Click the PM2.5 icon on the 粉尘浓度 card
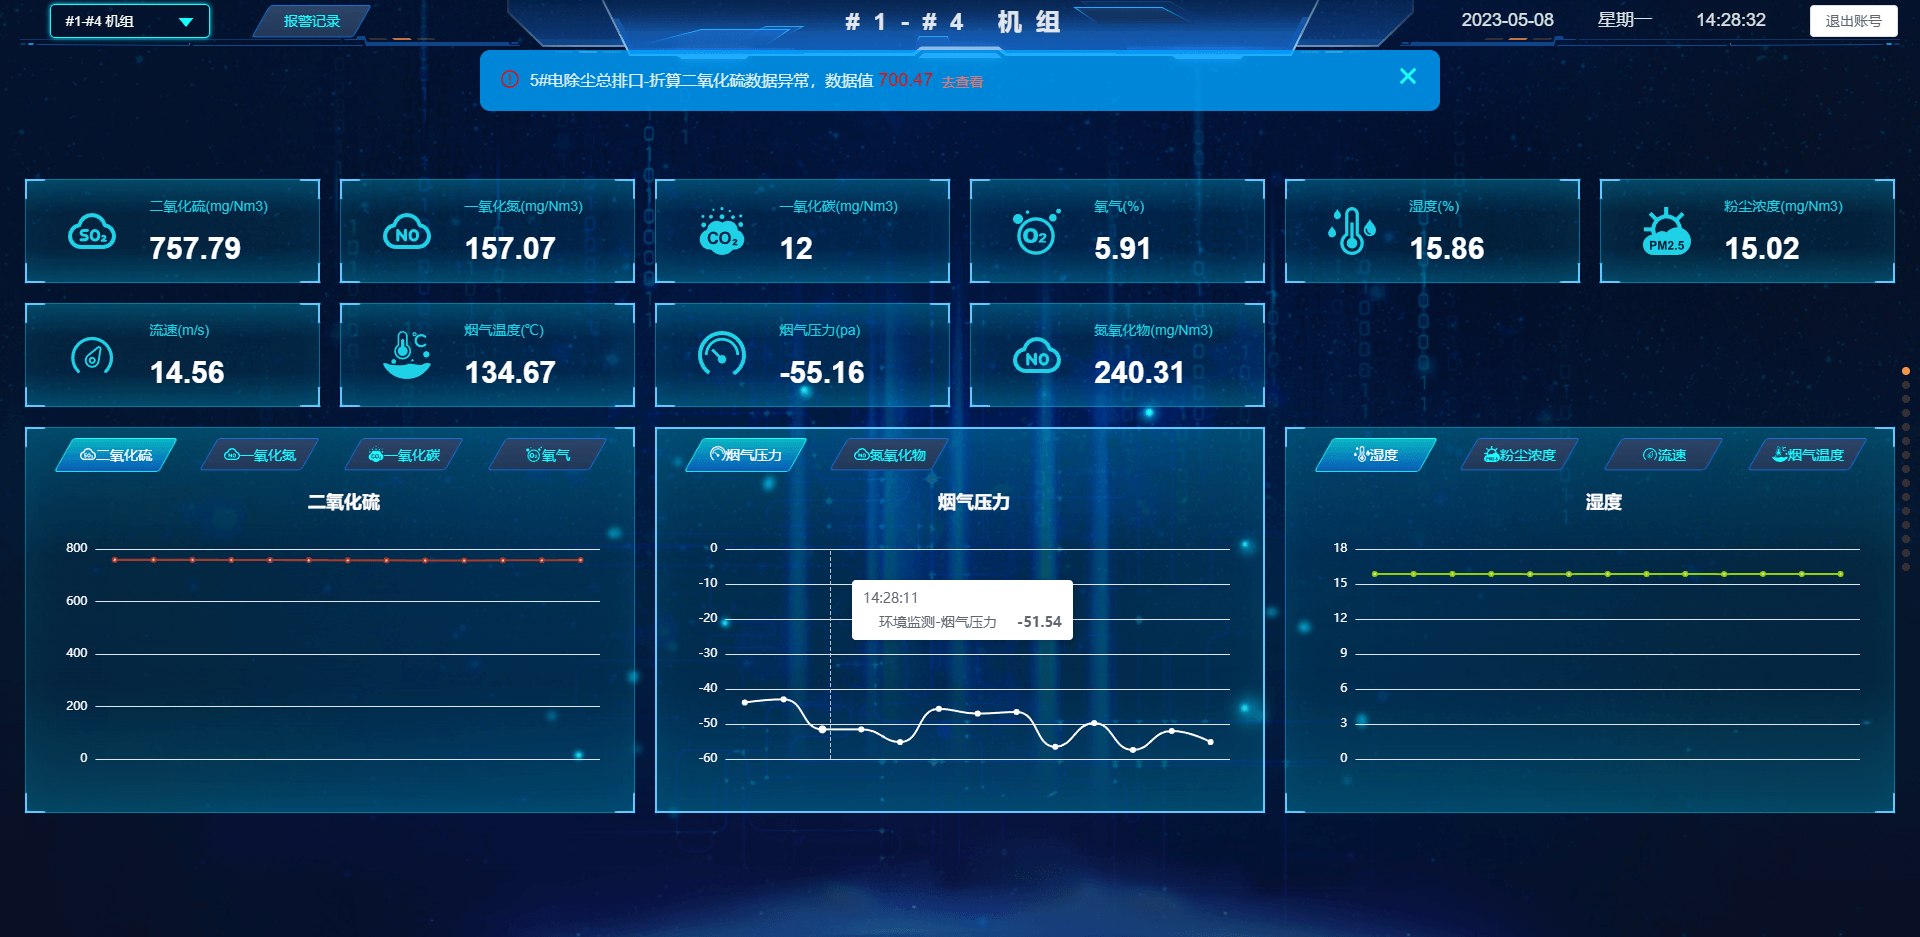The height and width of the screenshot is (937, 1920). (1667, 232)
